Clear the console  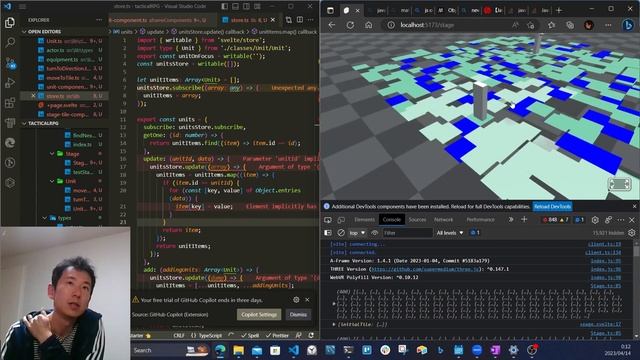[341, 233]
